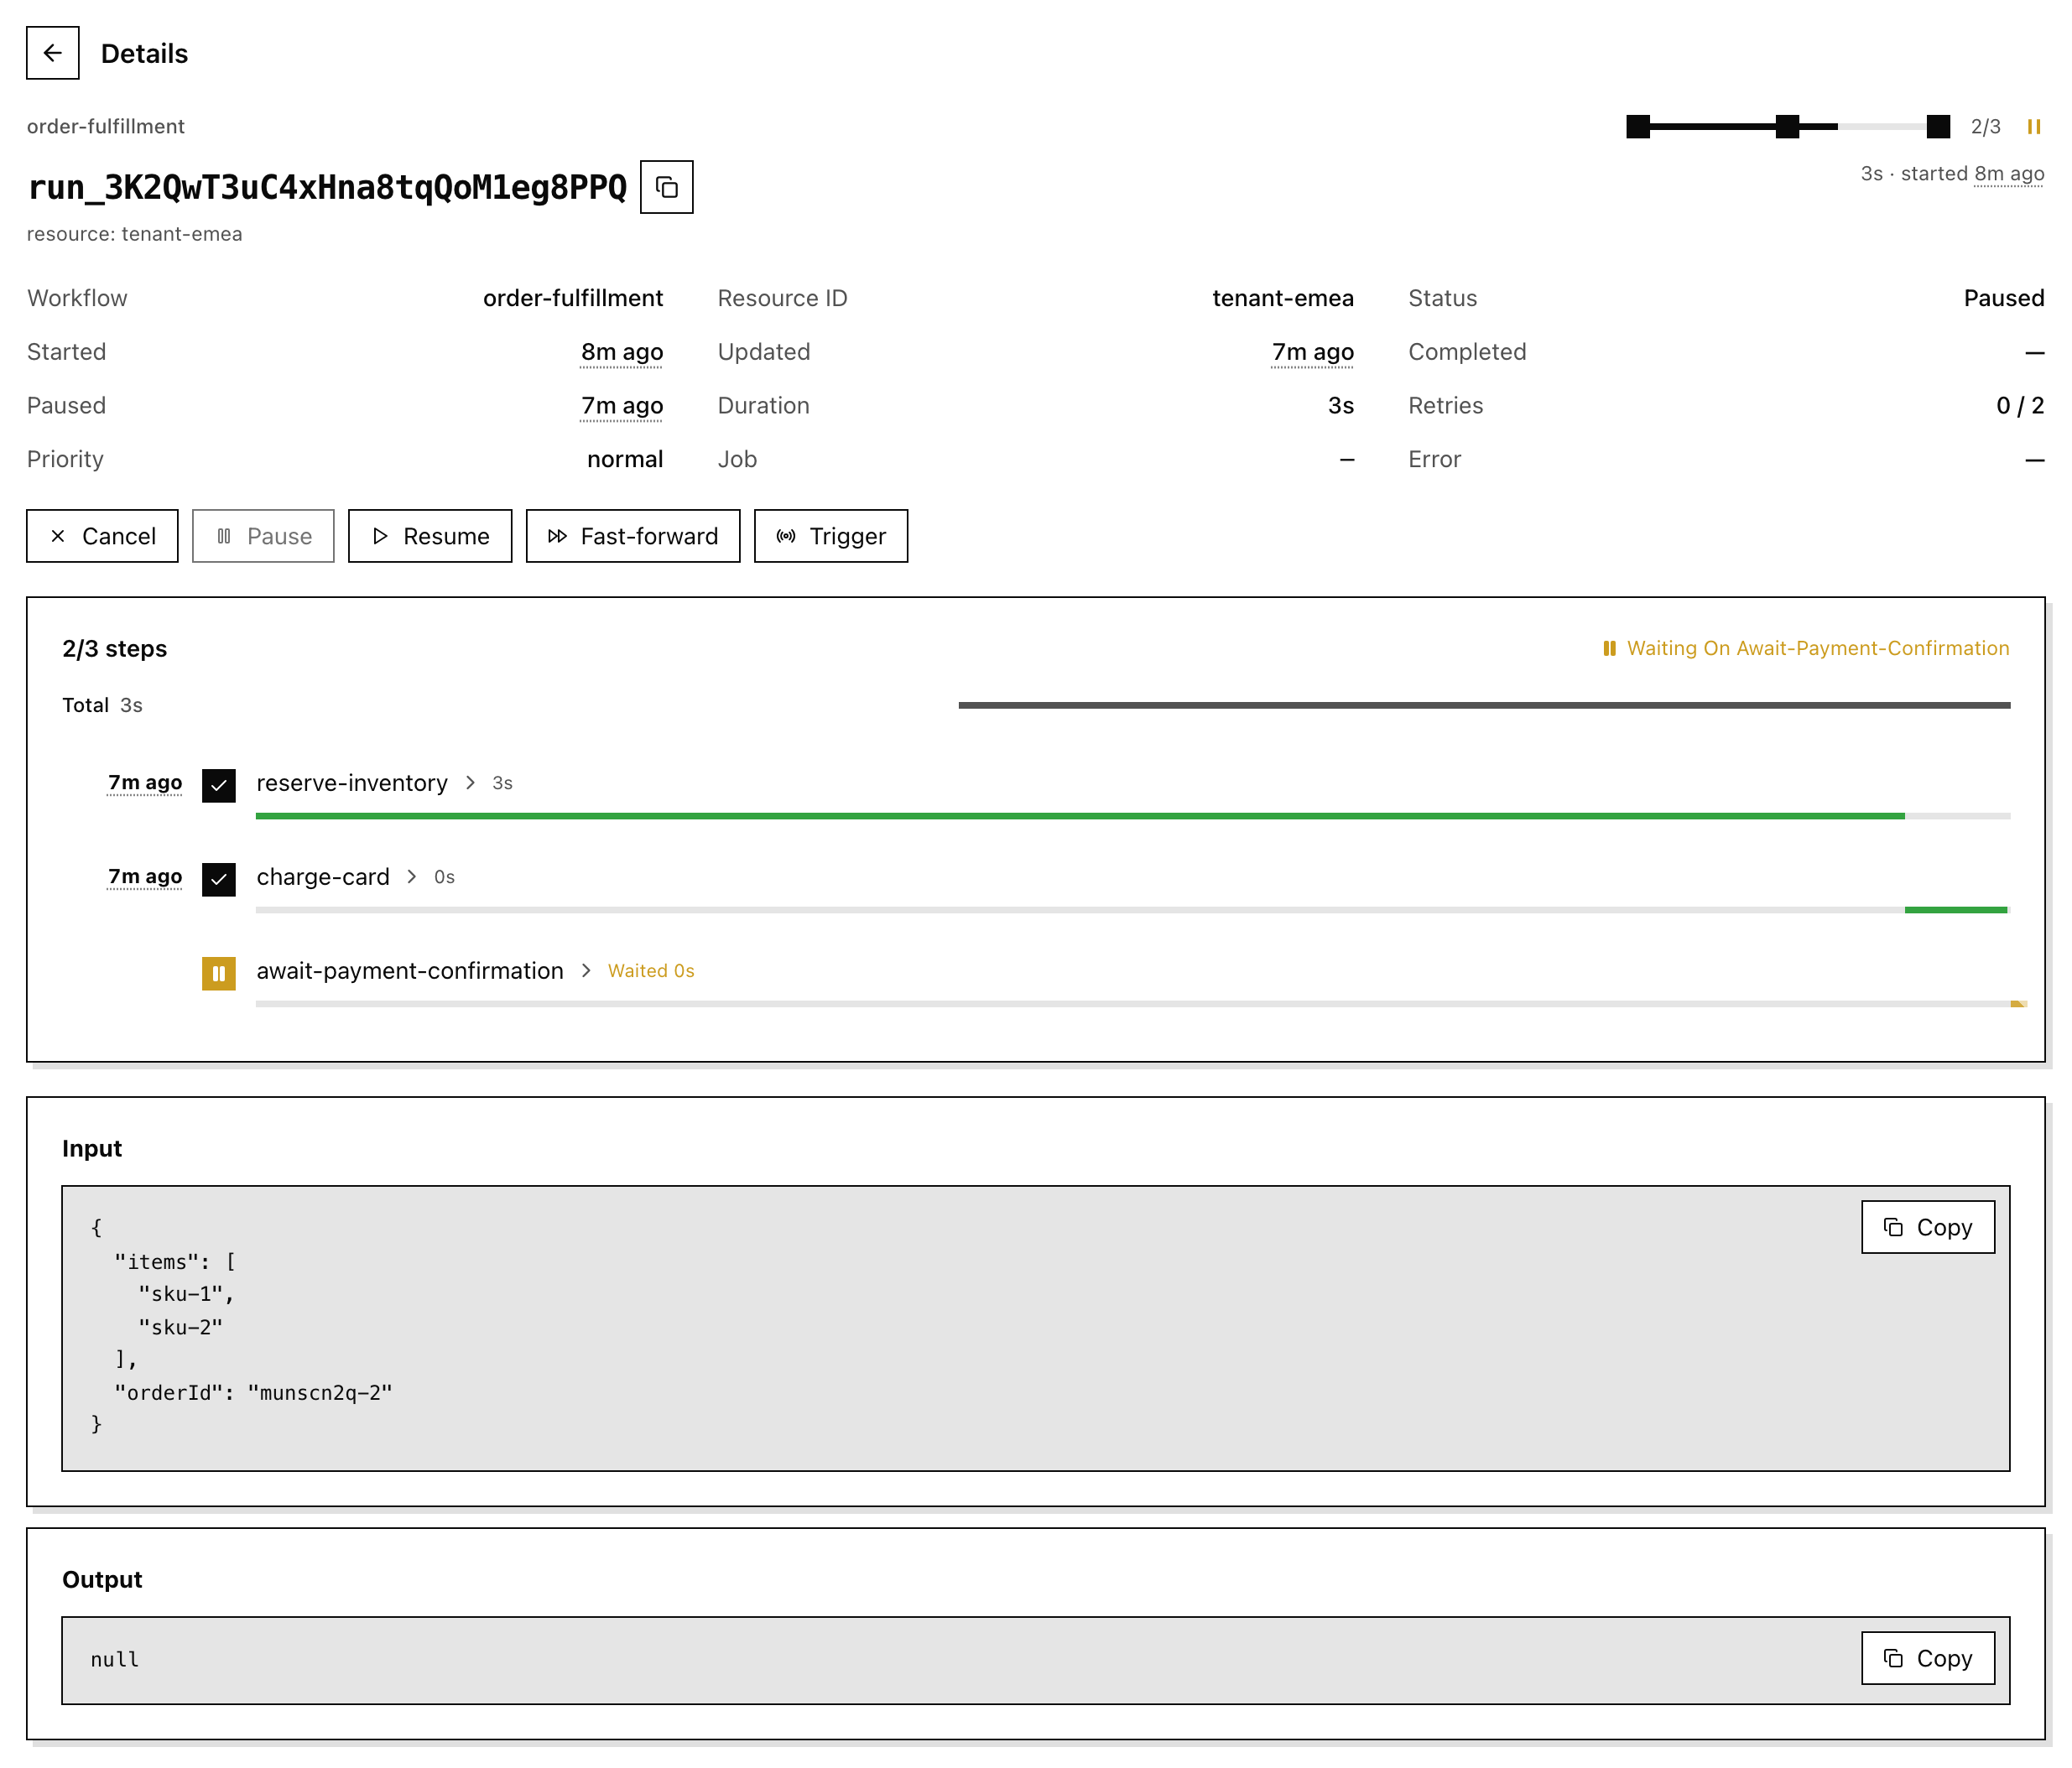The width and height of the screenshot is (2072, 1768).
Task: Click the back arrow button
Action: pyautogui.click(x=53, y=53)
